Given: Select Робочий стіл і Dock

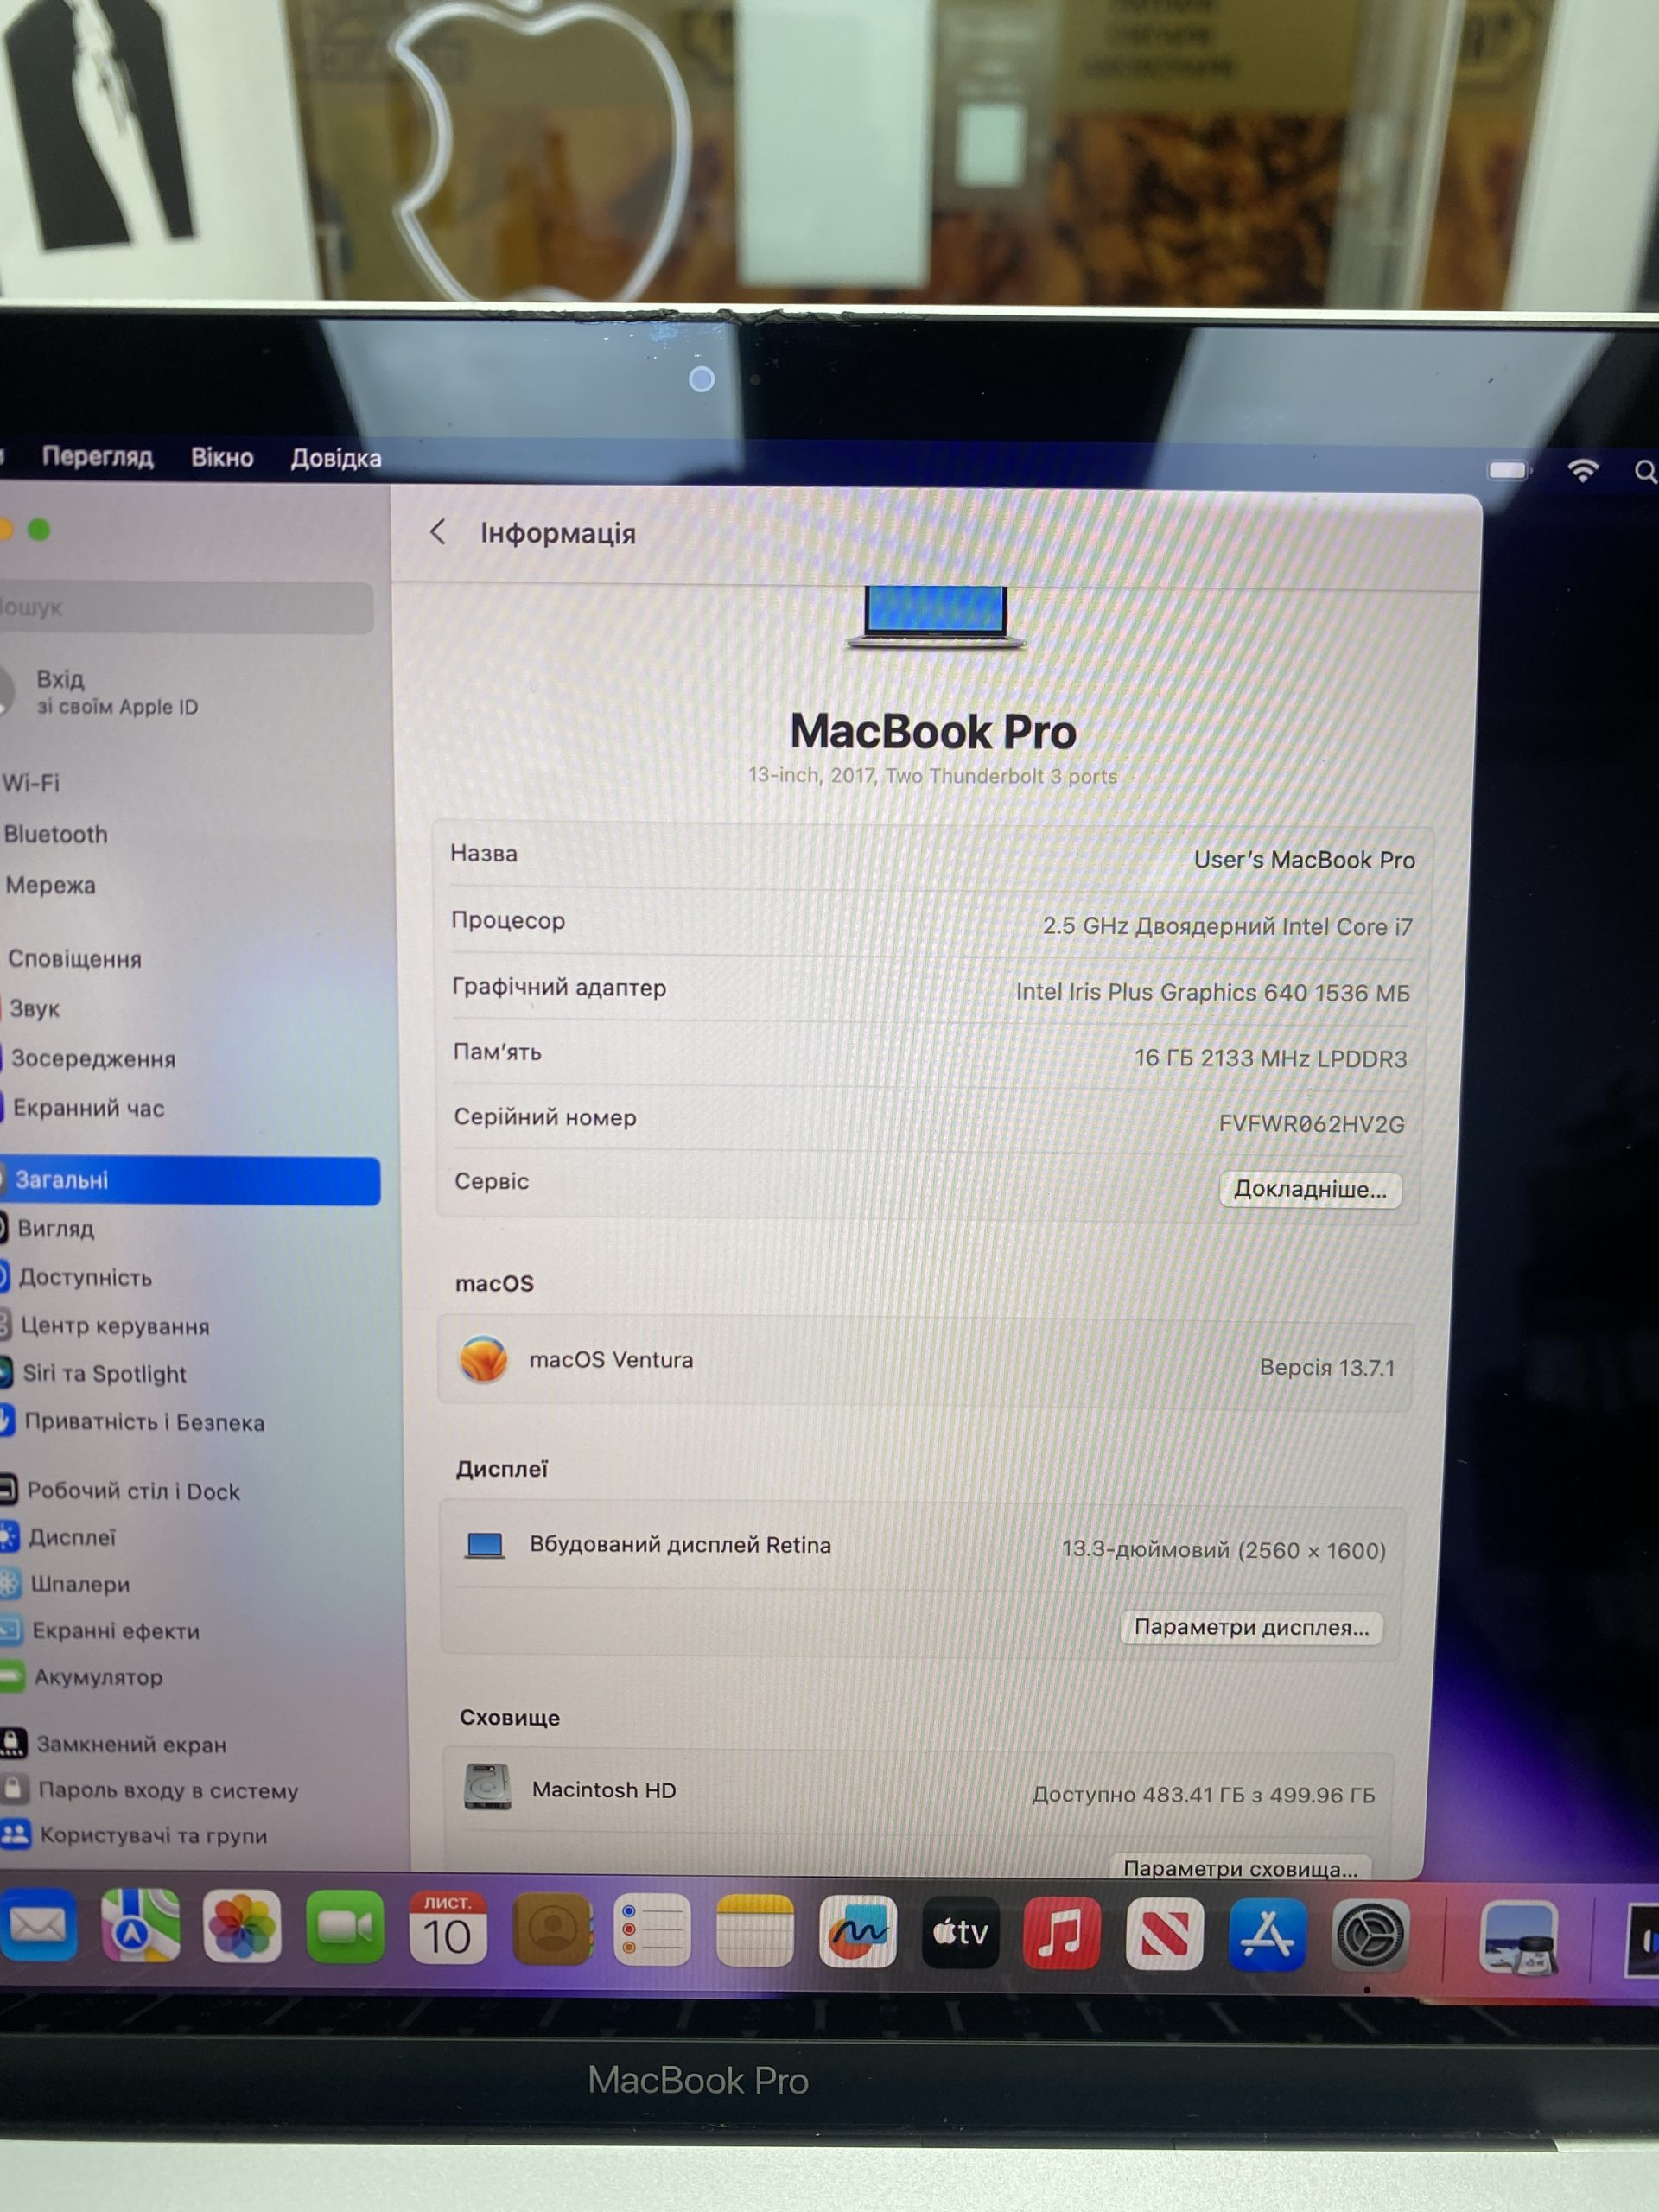Looking at the screenshot, I should (132, 1491).
